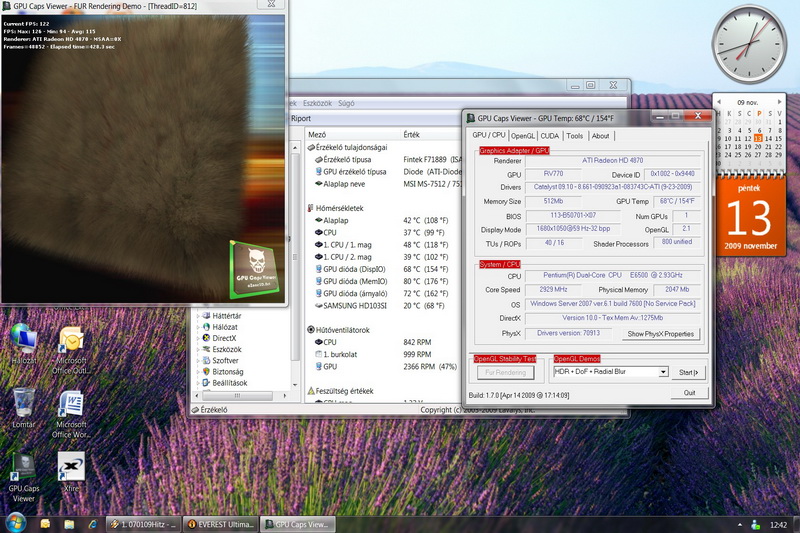Click the 2366 RPM GPU fan value
The width and height of the screenshot is (800, 533).
pyautogui.click(x=430, y=366)
